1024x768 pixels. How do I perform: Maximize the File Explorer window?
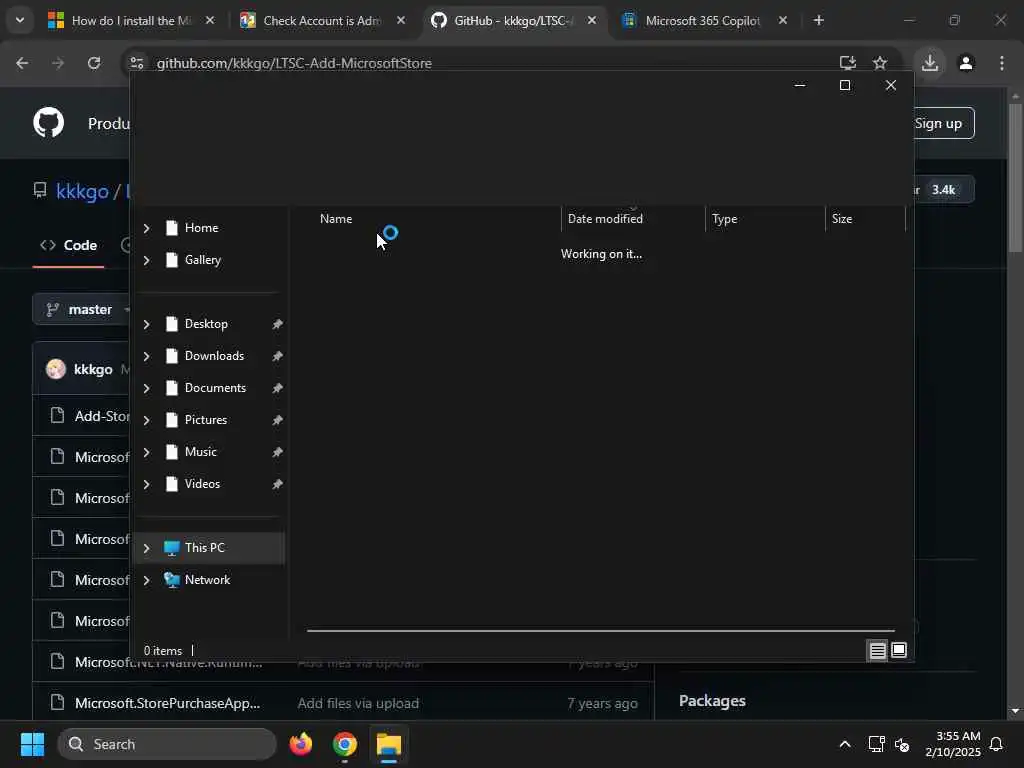[845, 86]
